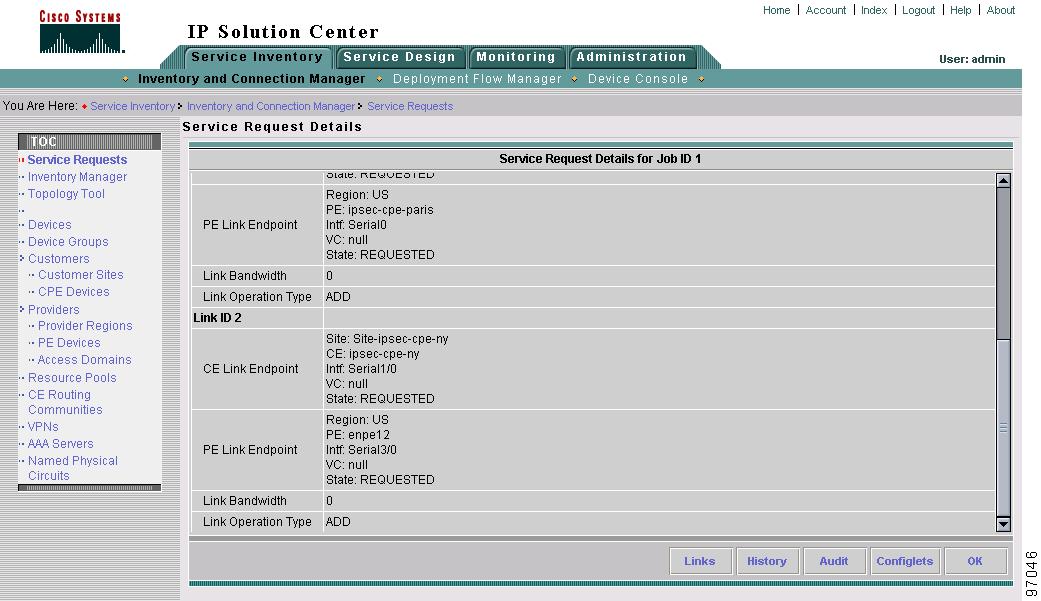This screenshot has height=601, width=1041.
Task: Click the TOC panel header
Action: pyautogui.click(x=90, y=141)
